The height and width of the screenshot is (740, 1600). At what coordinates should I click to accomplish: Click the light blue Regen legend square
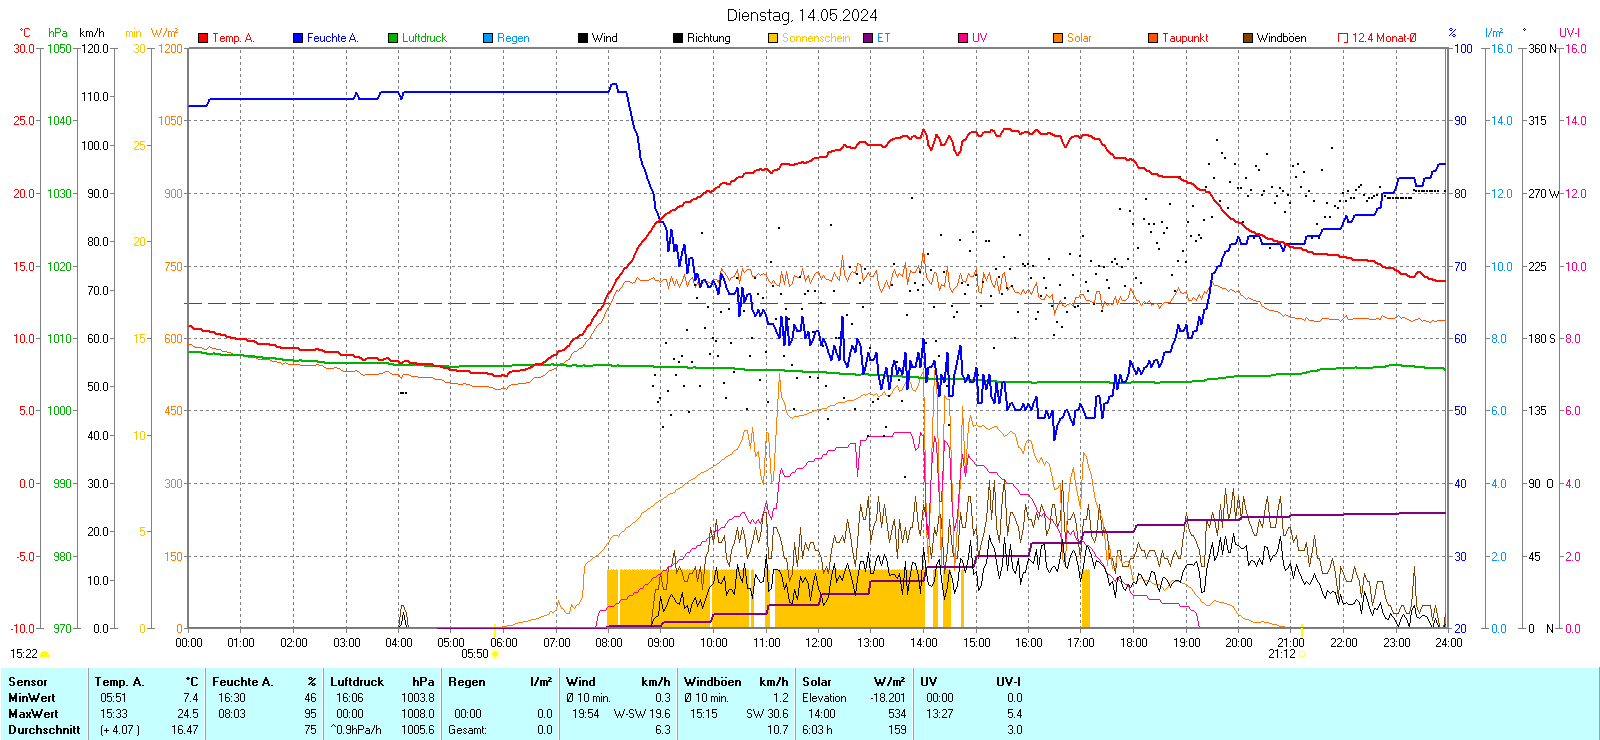[488, 38]
